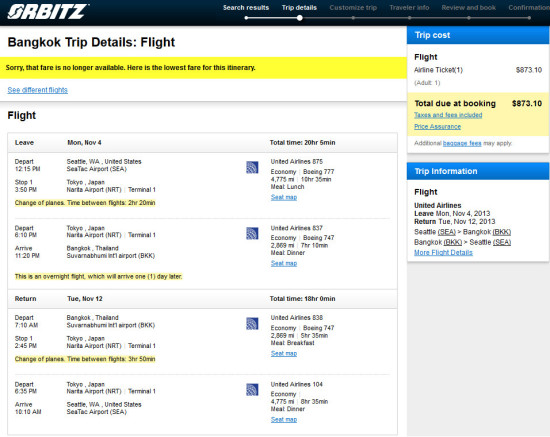Click United logo beside flight 104
Viewport: 550px width, 437px height.
pyautogui.click(x=252, y=390)
